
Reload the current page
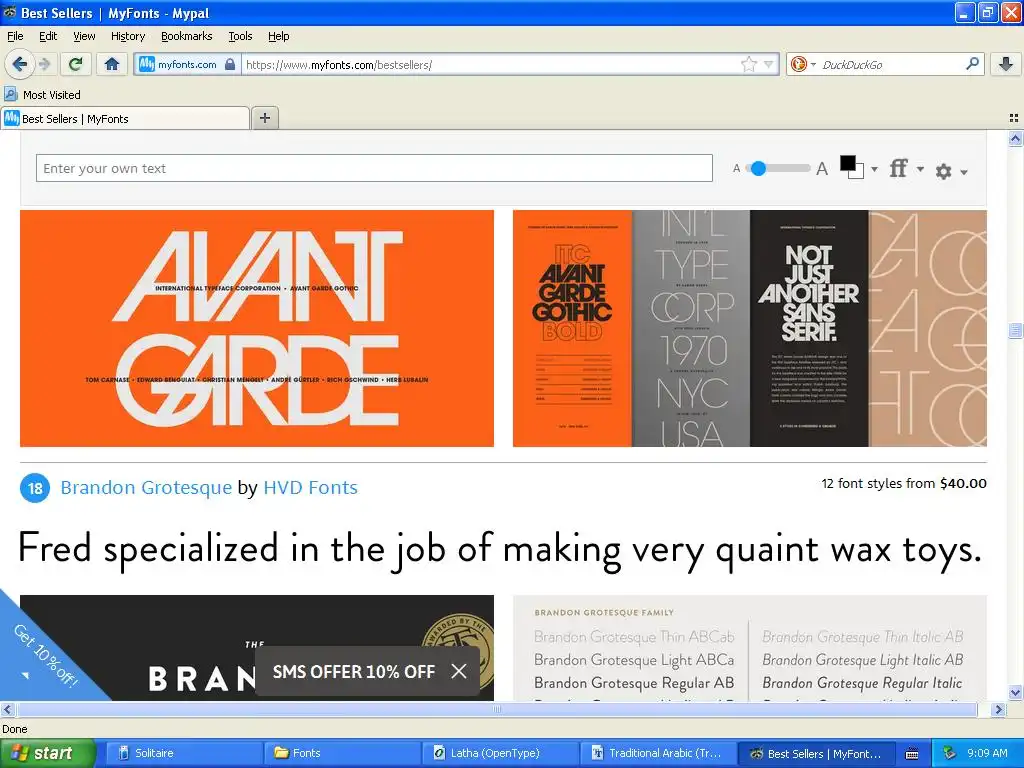click(x=76, y=64)
